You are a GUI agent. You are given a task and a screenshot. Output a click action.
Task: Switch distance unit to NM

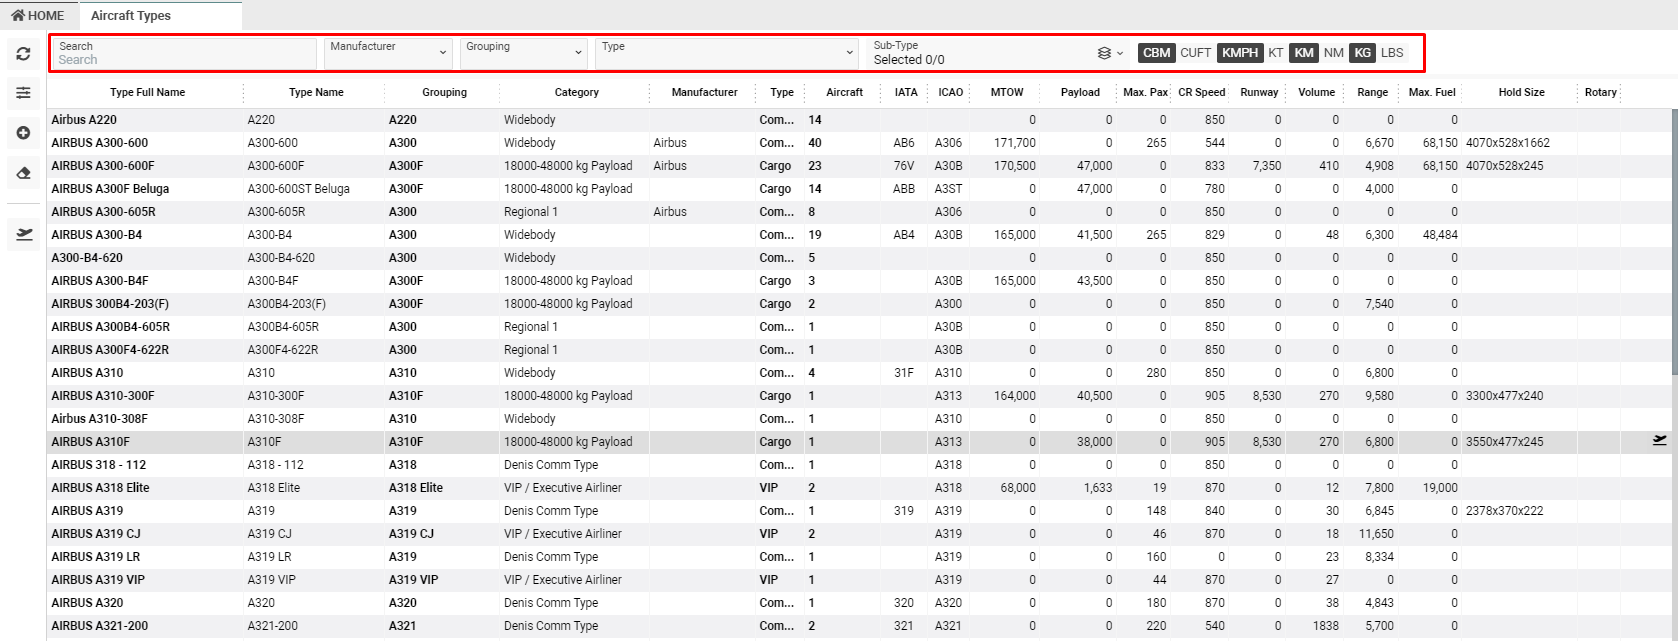click(1333, 53)
